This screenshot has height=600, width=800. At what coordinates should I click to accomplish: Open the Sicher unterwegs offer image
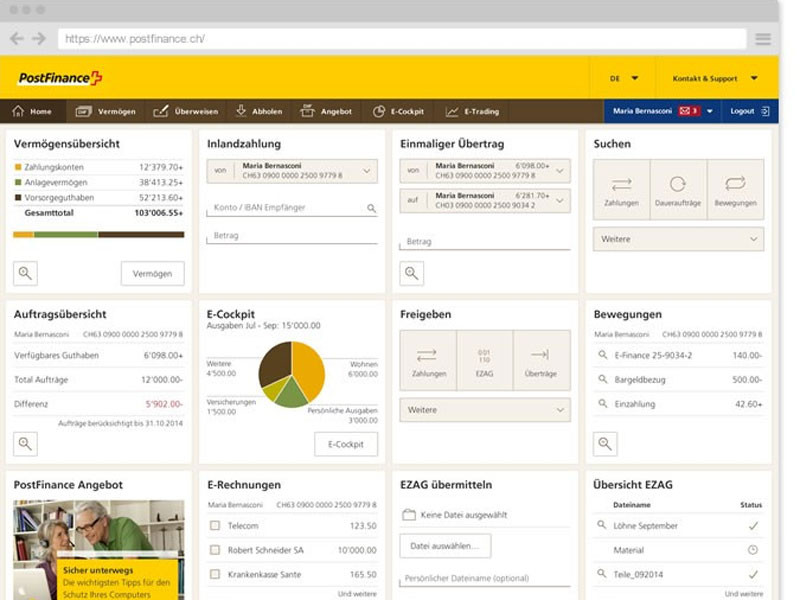tap(98, 550)
